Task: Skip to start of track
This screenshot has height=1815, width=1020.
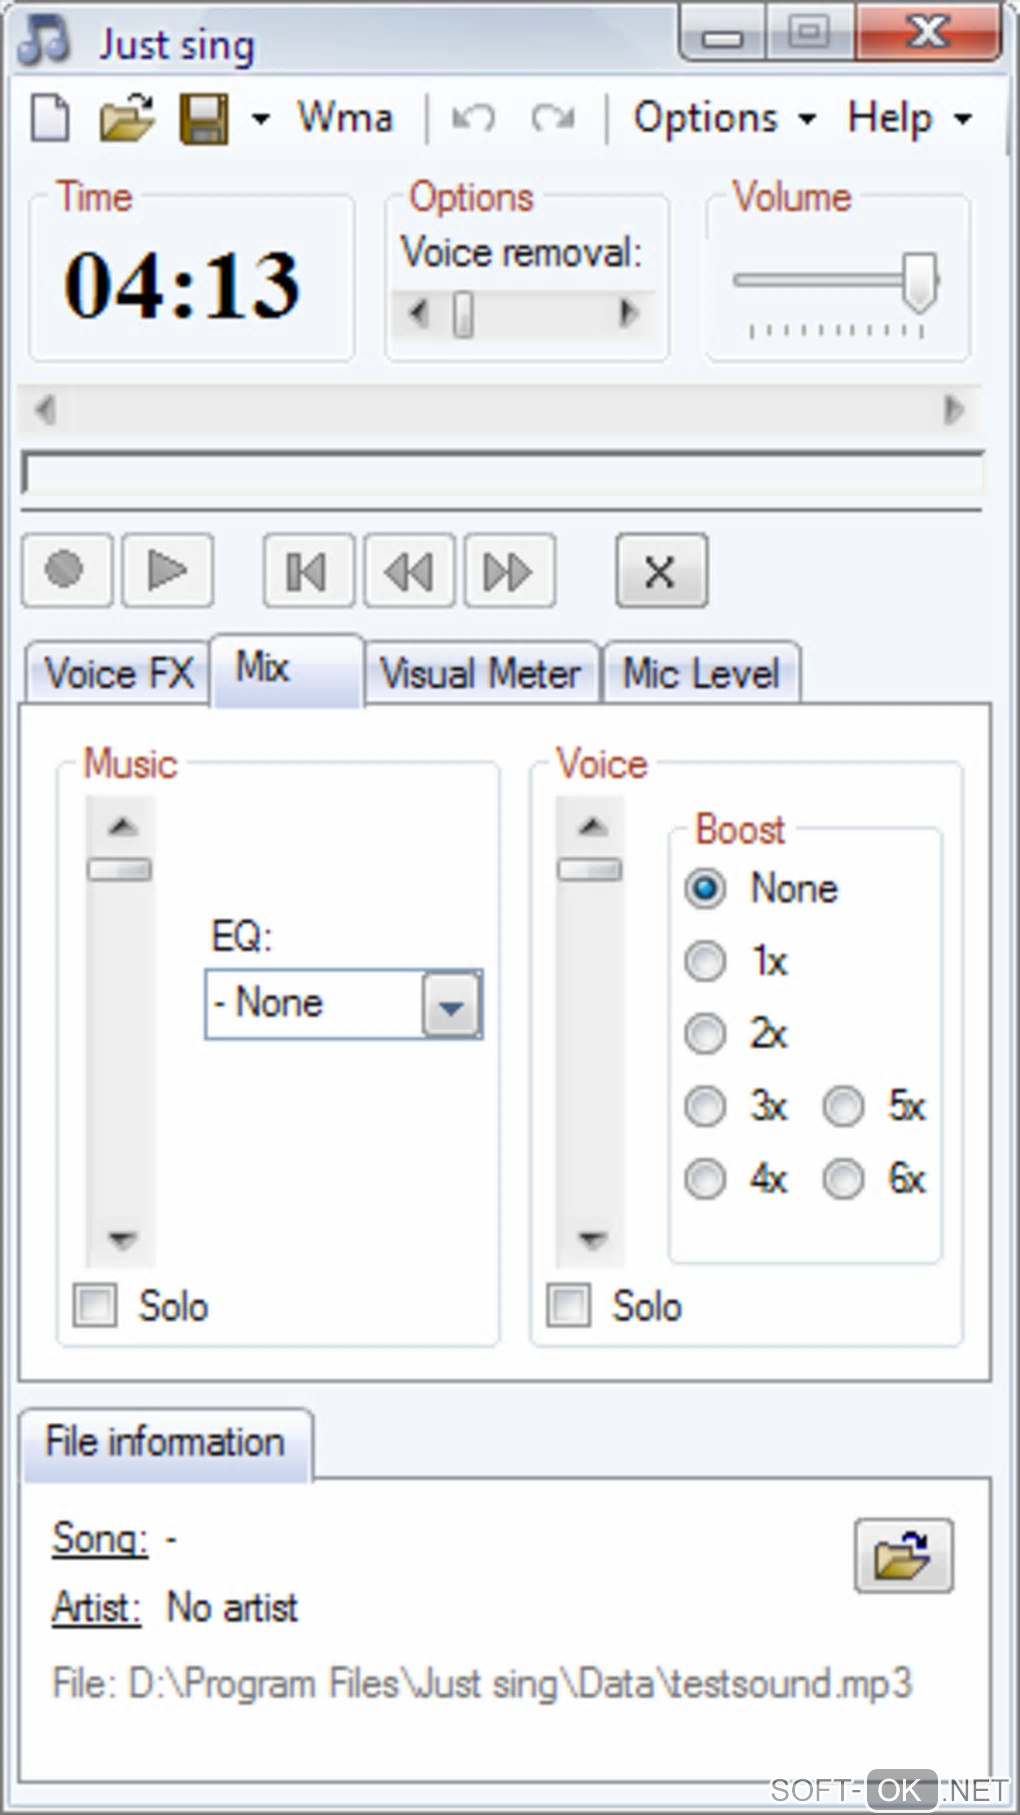Action: [x=308, y=572]
